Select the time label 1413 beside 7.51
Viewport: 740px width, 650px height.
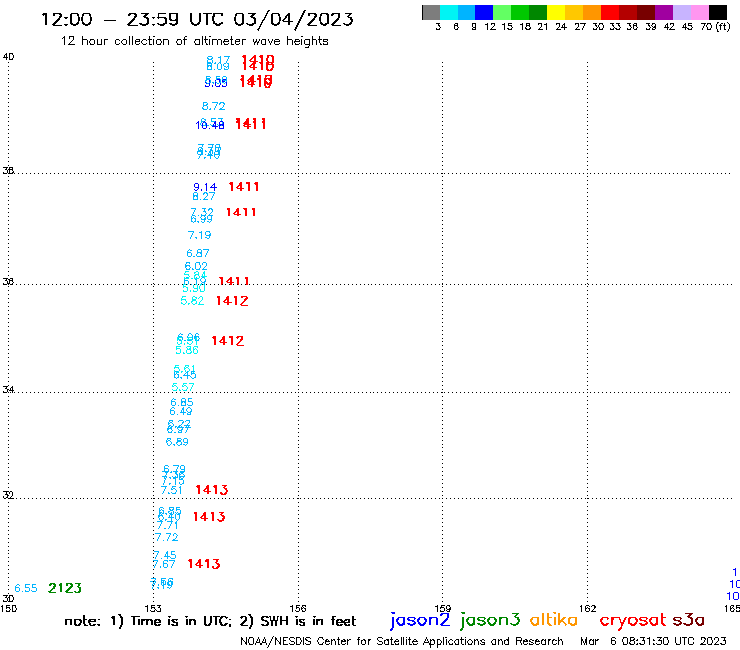(211, 490)
